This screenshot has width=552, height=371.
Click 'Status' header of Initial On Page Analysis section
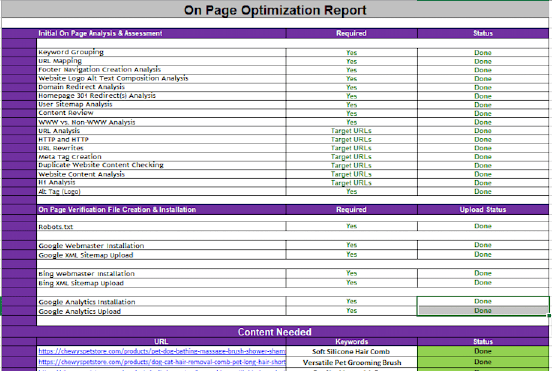(x=483, y=33)
